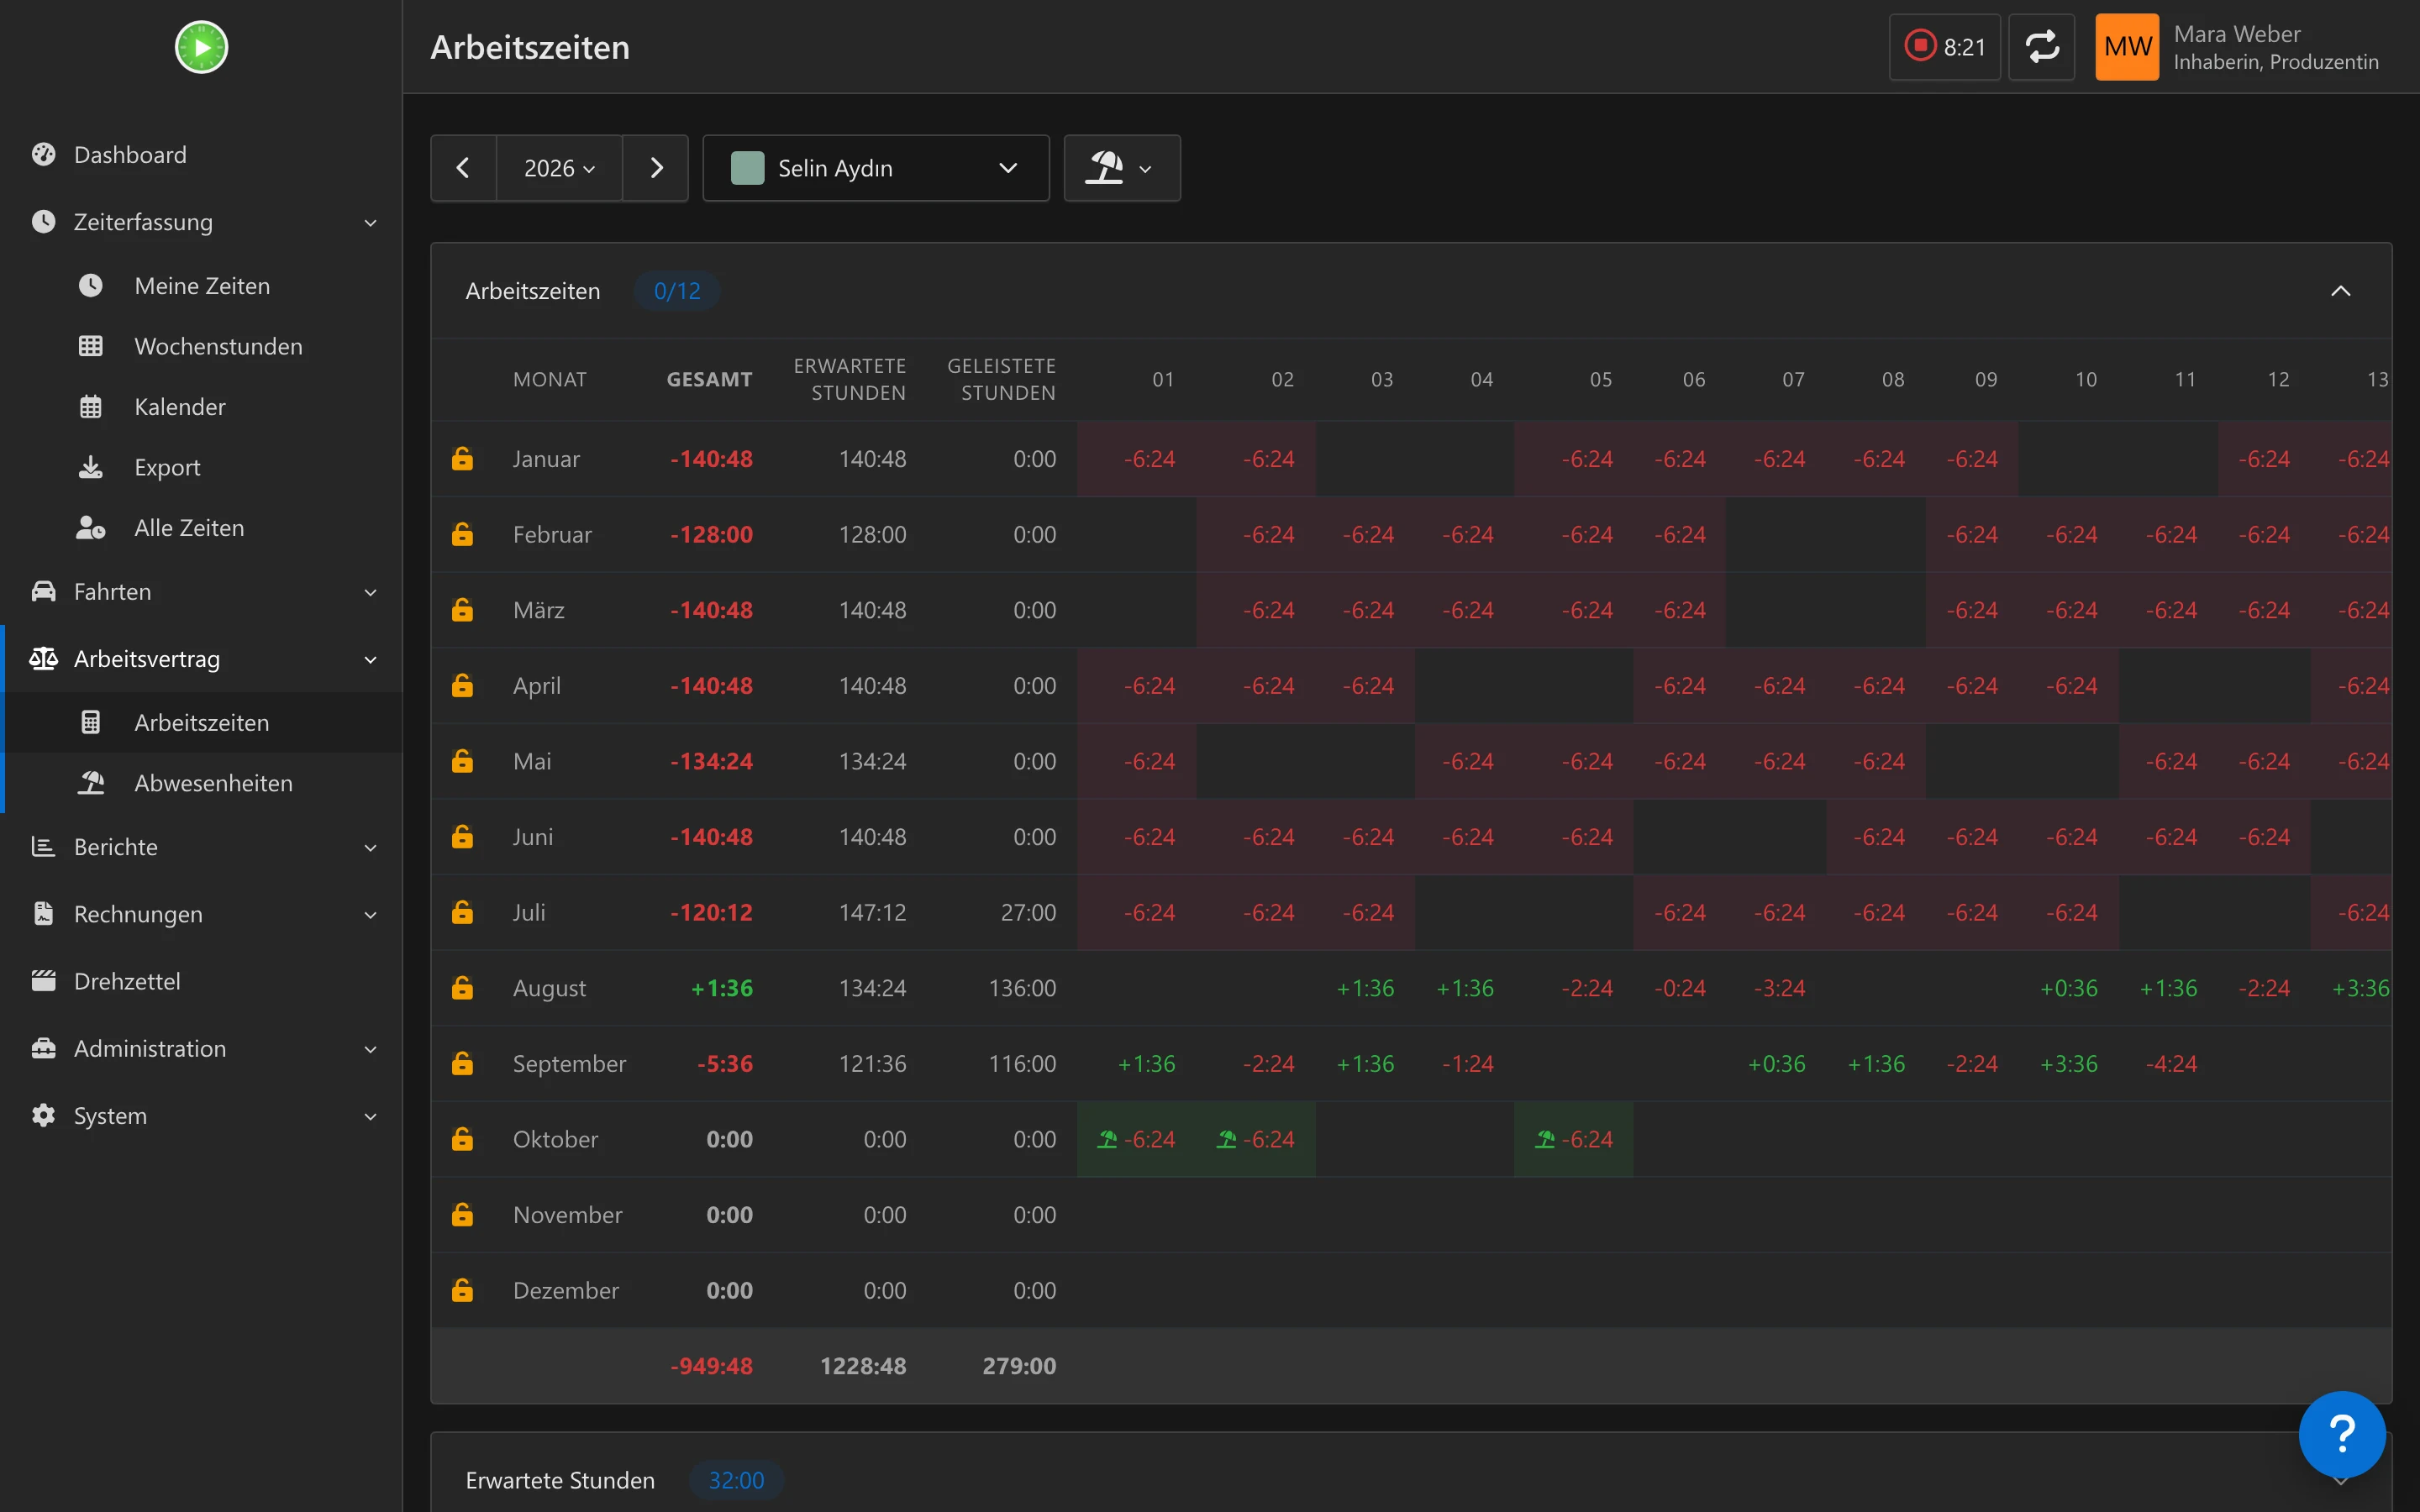Toggle lock for November row
Image resolution: width=2420 pixels, height=1512 pixels.
tap(462, 1214)
